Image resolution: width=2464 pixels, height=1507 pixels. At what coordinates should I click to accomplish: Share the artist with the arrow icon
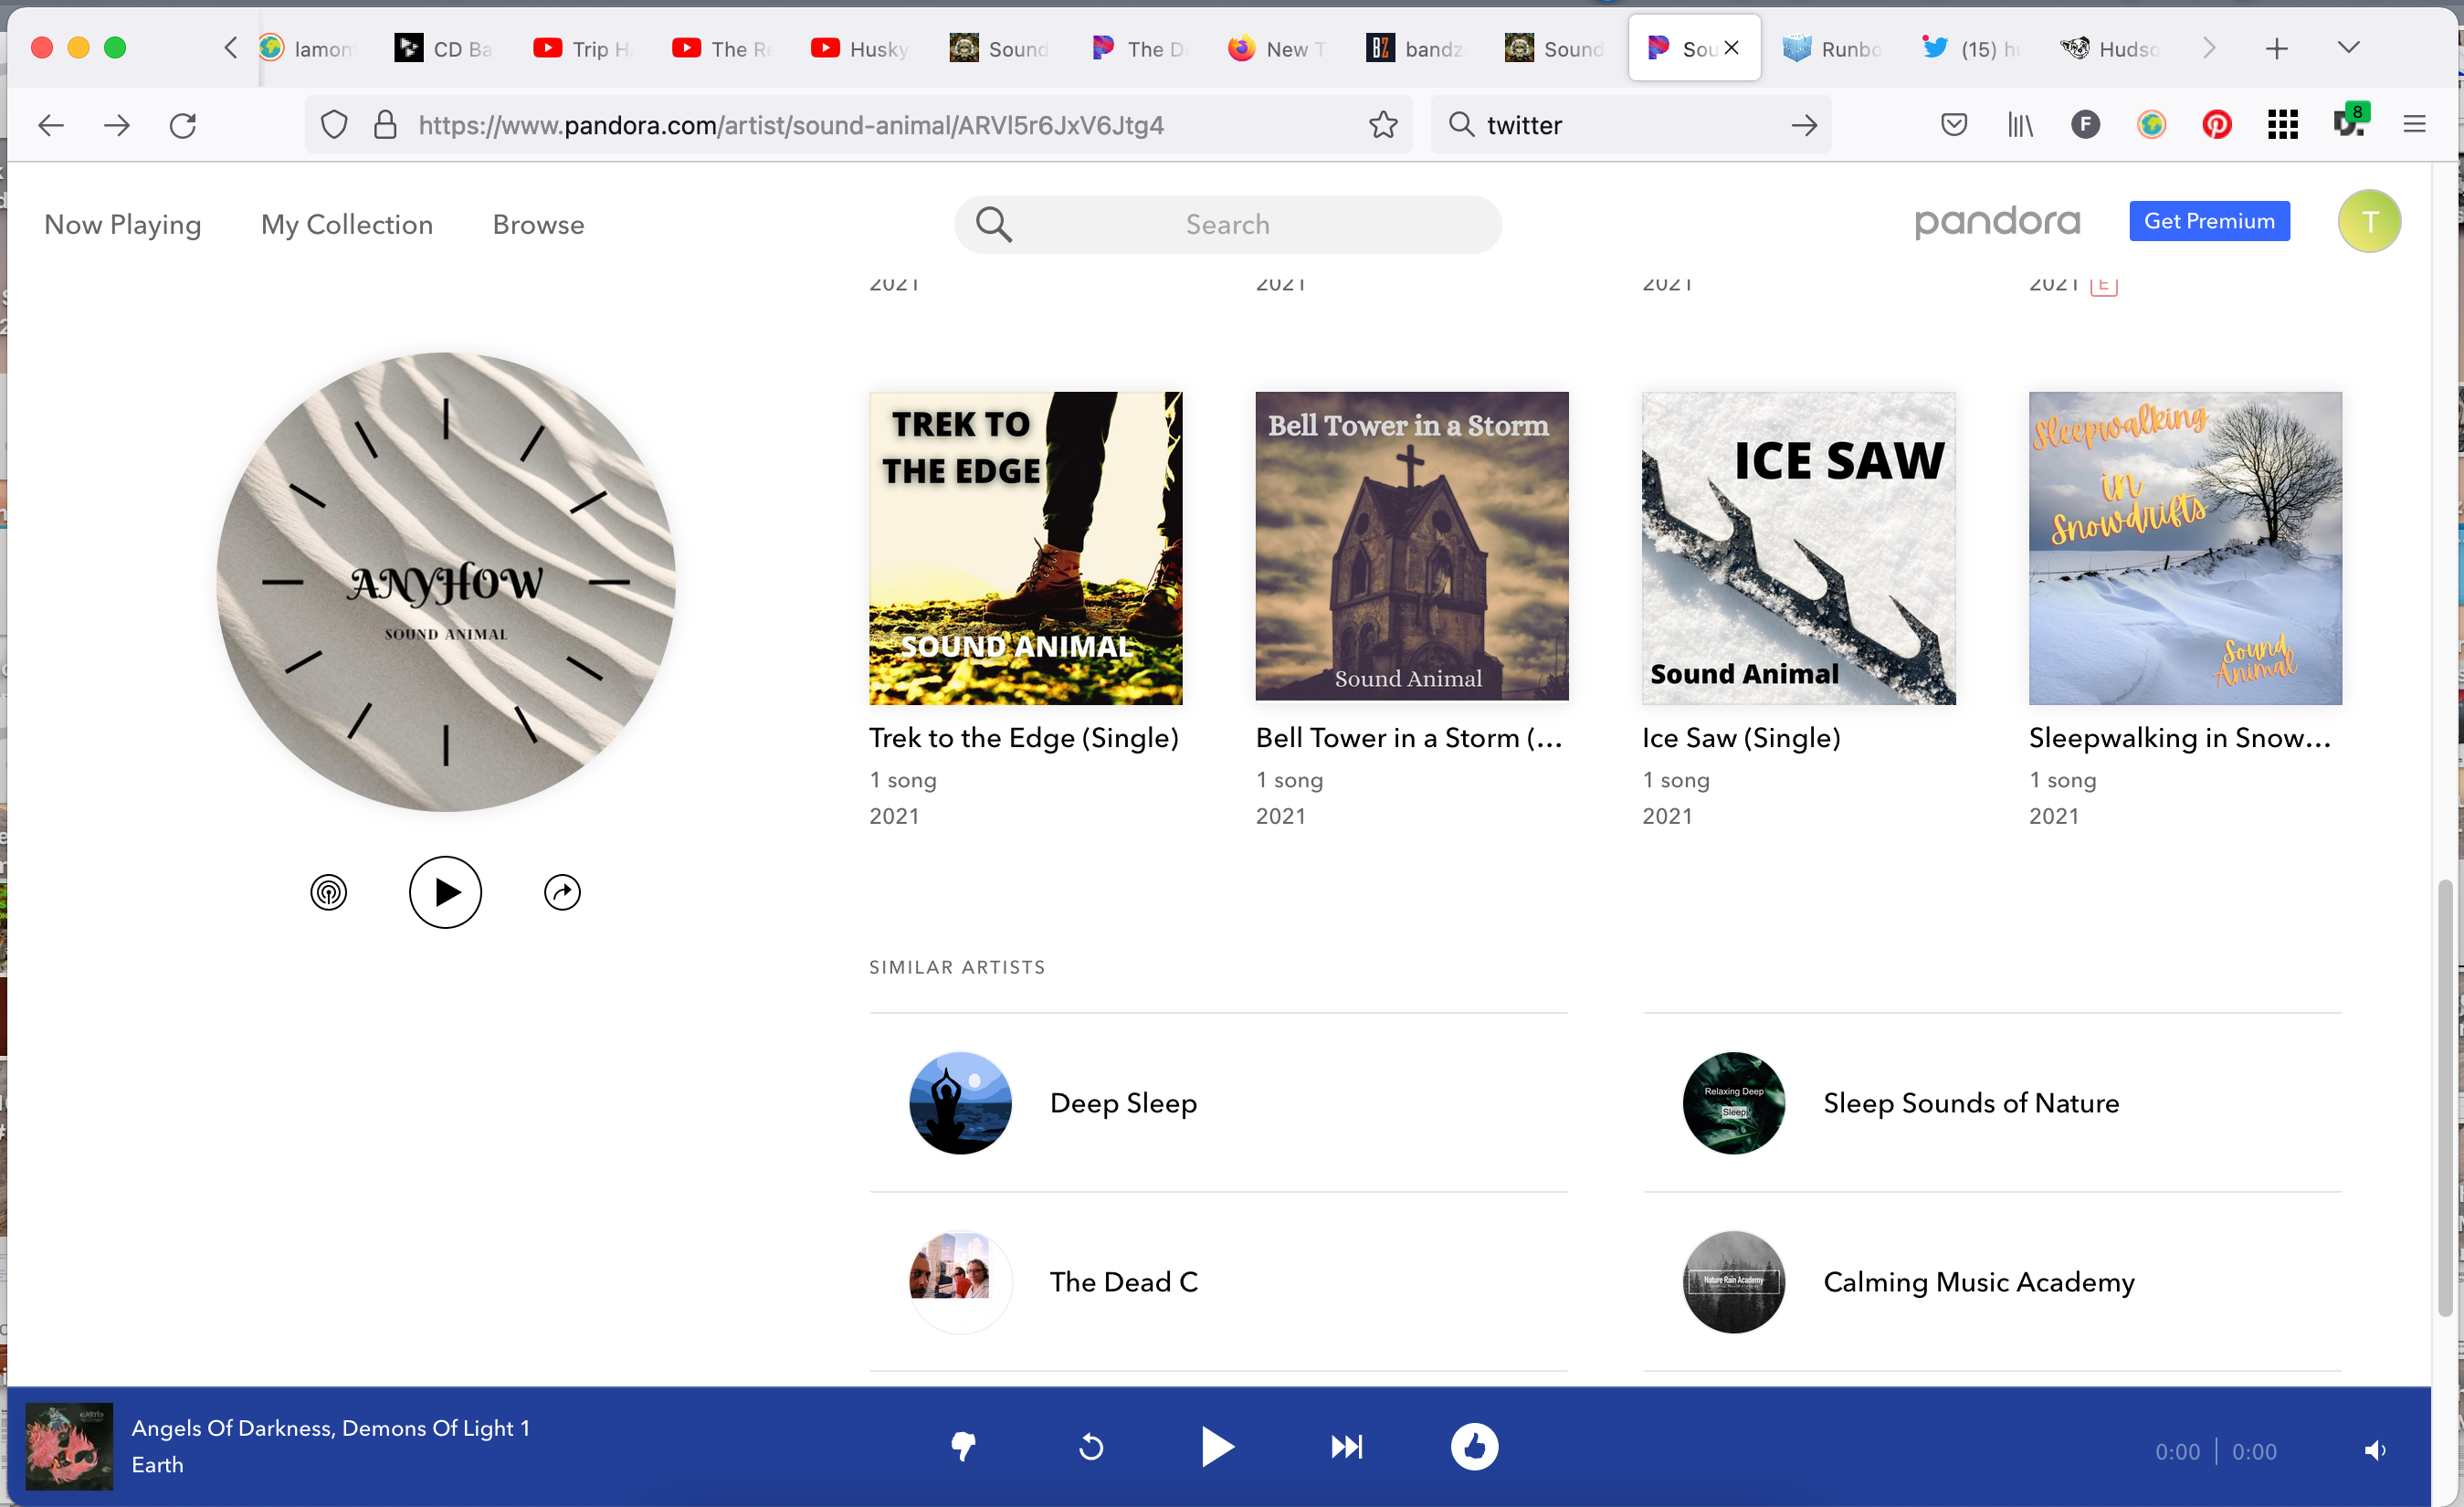click(562, 892)
